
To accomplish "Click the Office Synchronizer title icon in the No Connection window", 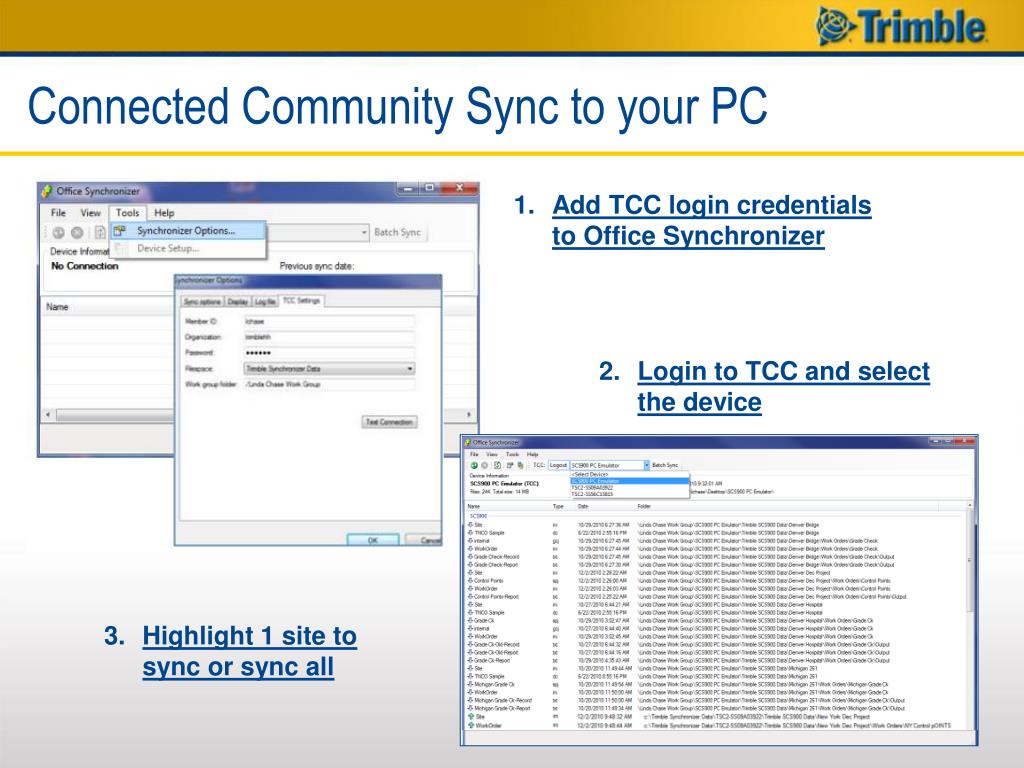I will pos(47,191).
